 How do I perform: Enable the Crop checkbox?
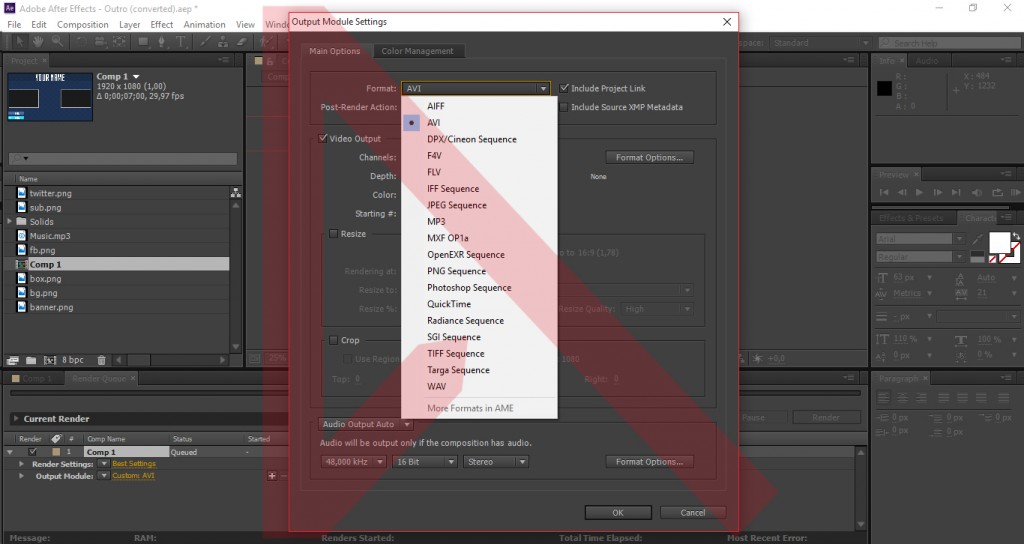pyautogui.click(x=333, y=340)
